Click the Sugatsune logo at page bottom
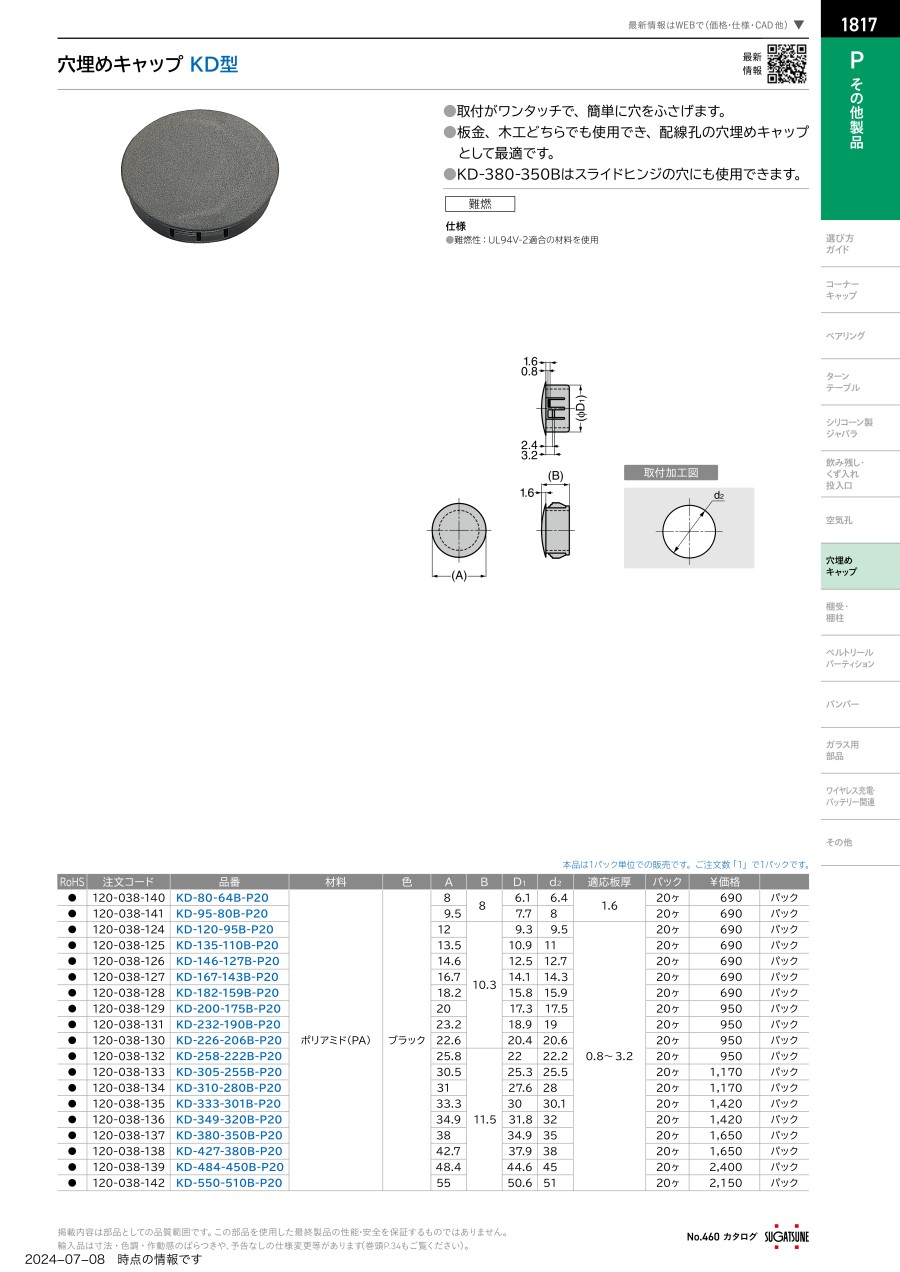This screenshot has width=900, height=1272. click(788, 1237)
